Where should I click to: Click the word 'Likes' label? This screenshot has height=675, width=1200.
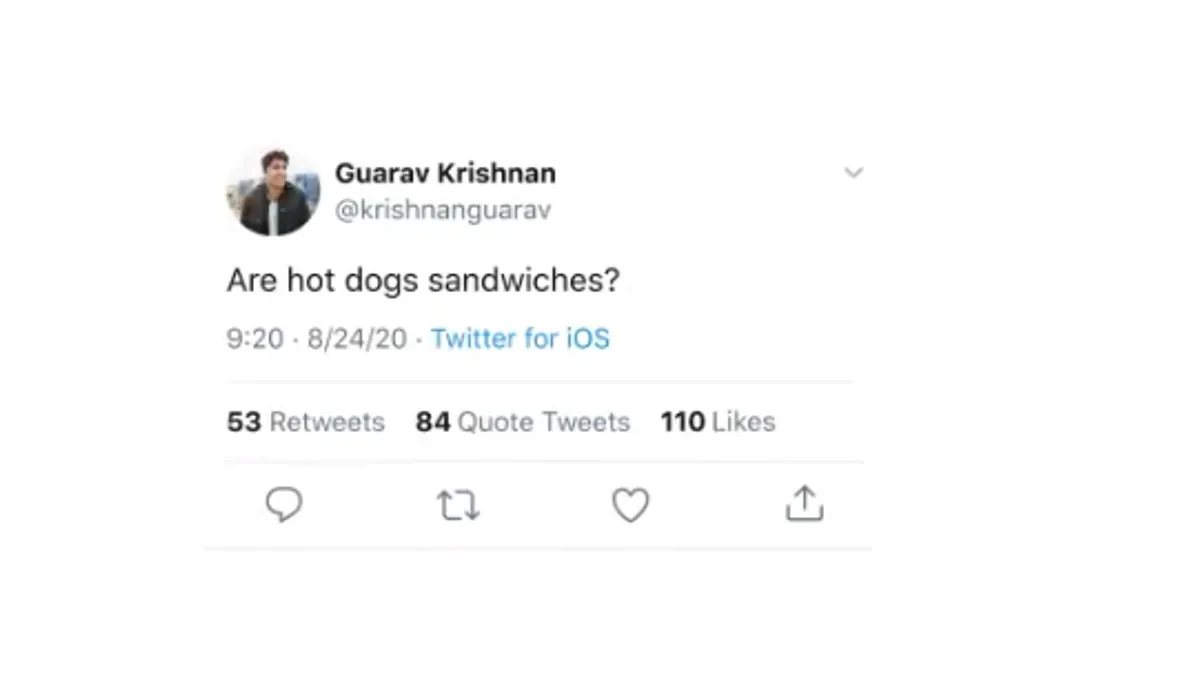744,422
